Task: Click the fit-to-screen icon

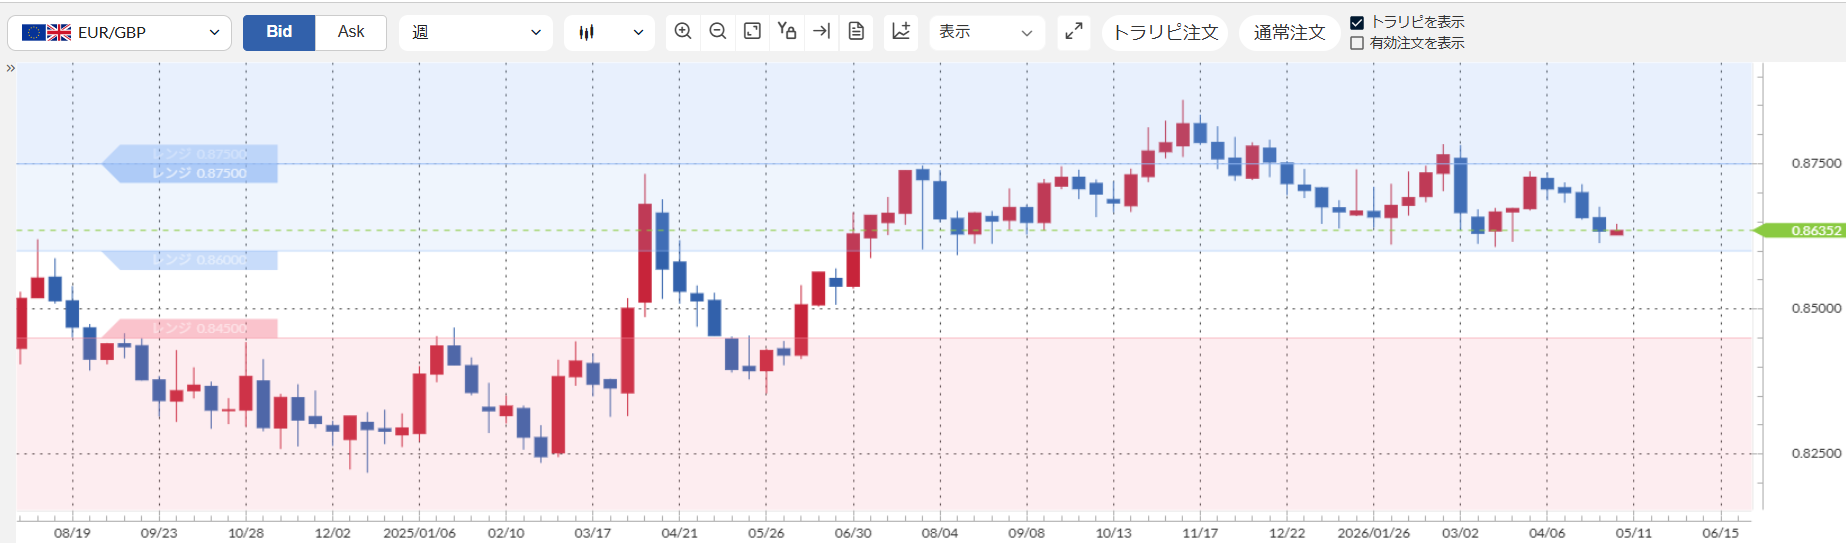Action: (752, 32)
